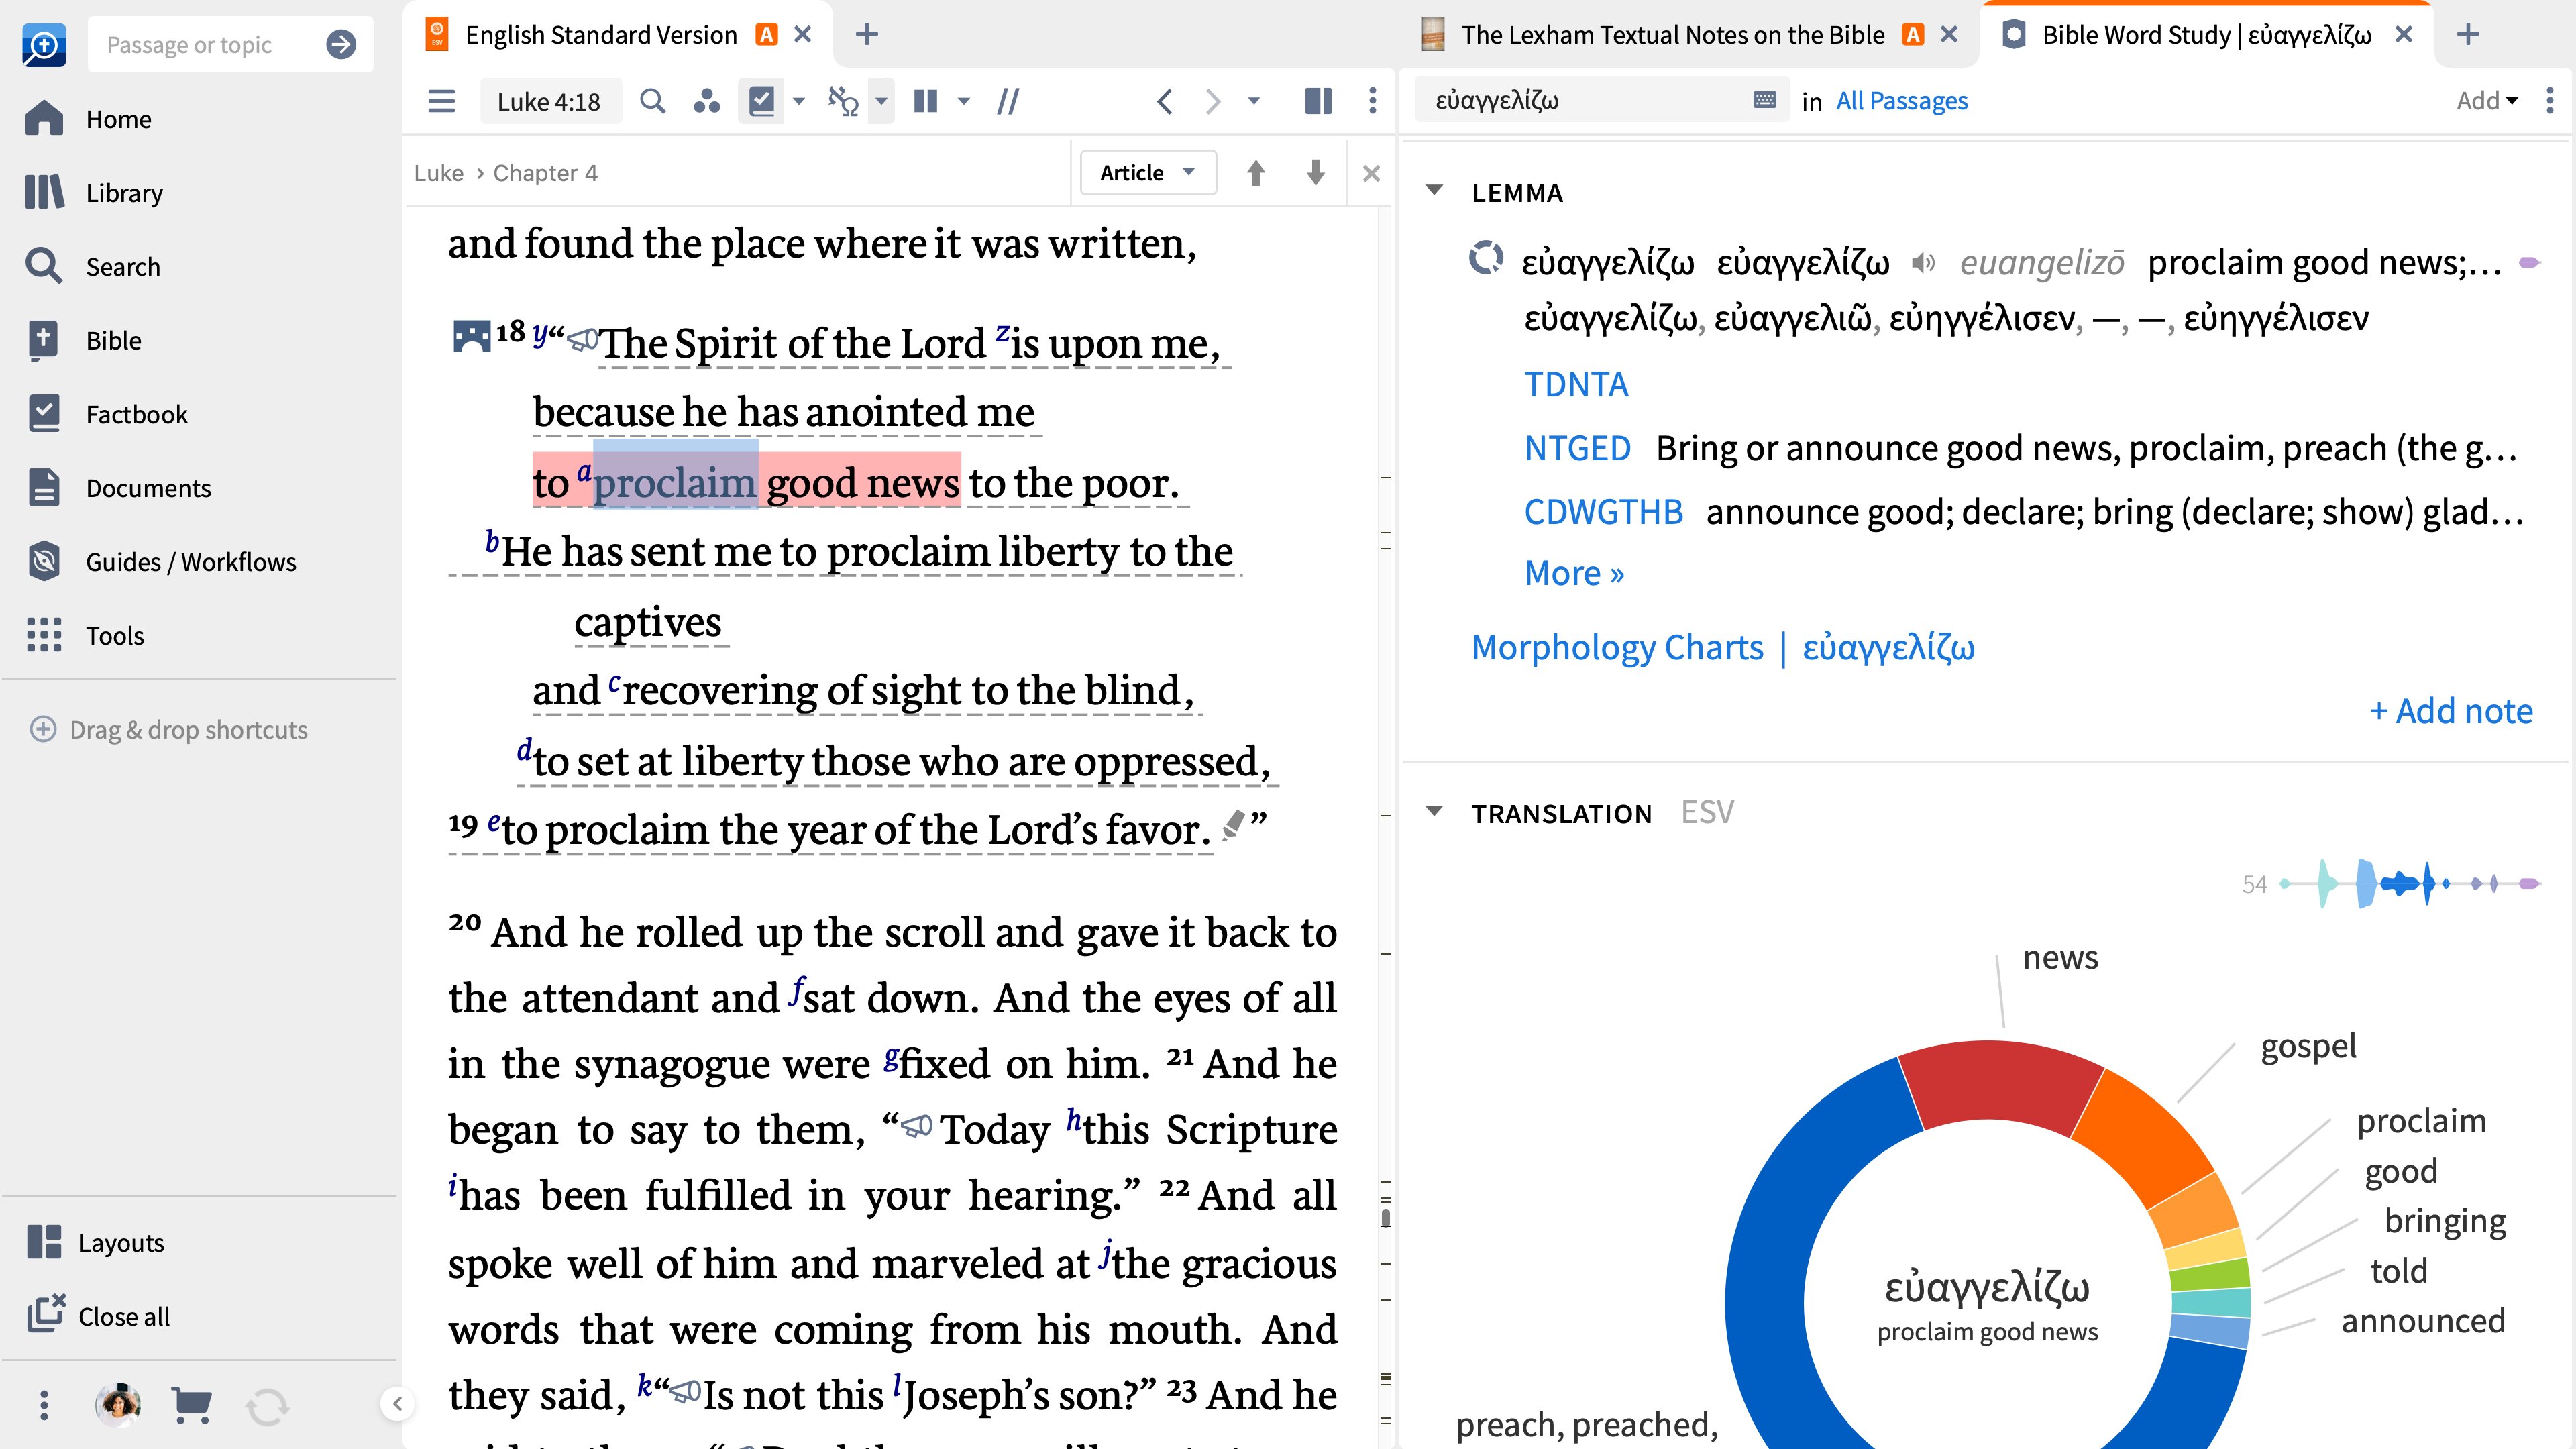Image resolution: width=2576 pixels, height=1449 pixels.
Task: Open Morphology Charts link
Action: [1617, 647]
